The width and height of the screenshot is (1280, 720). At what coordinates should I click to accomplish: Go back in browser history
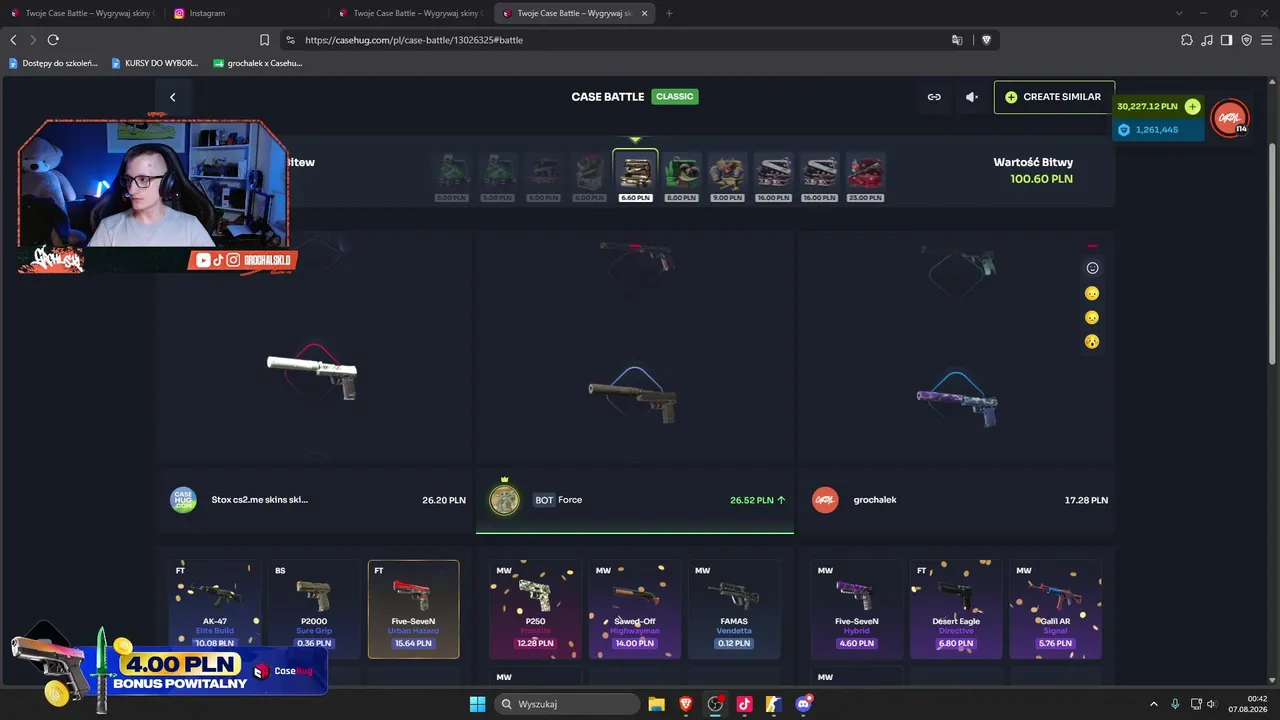pos(13,40)
